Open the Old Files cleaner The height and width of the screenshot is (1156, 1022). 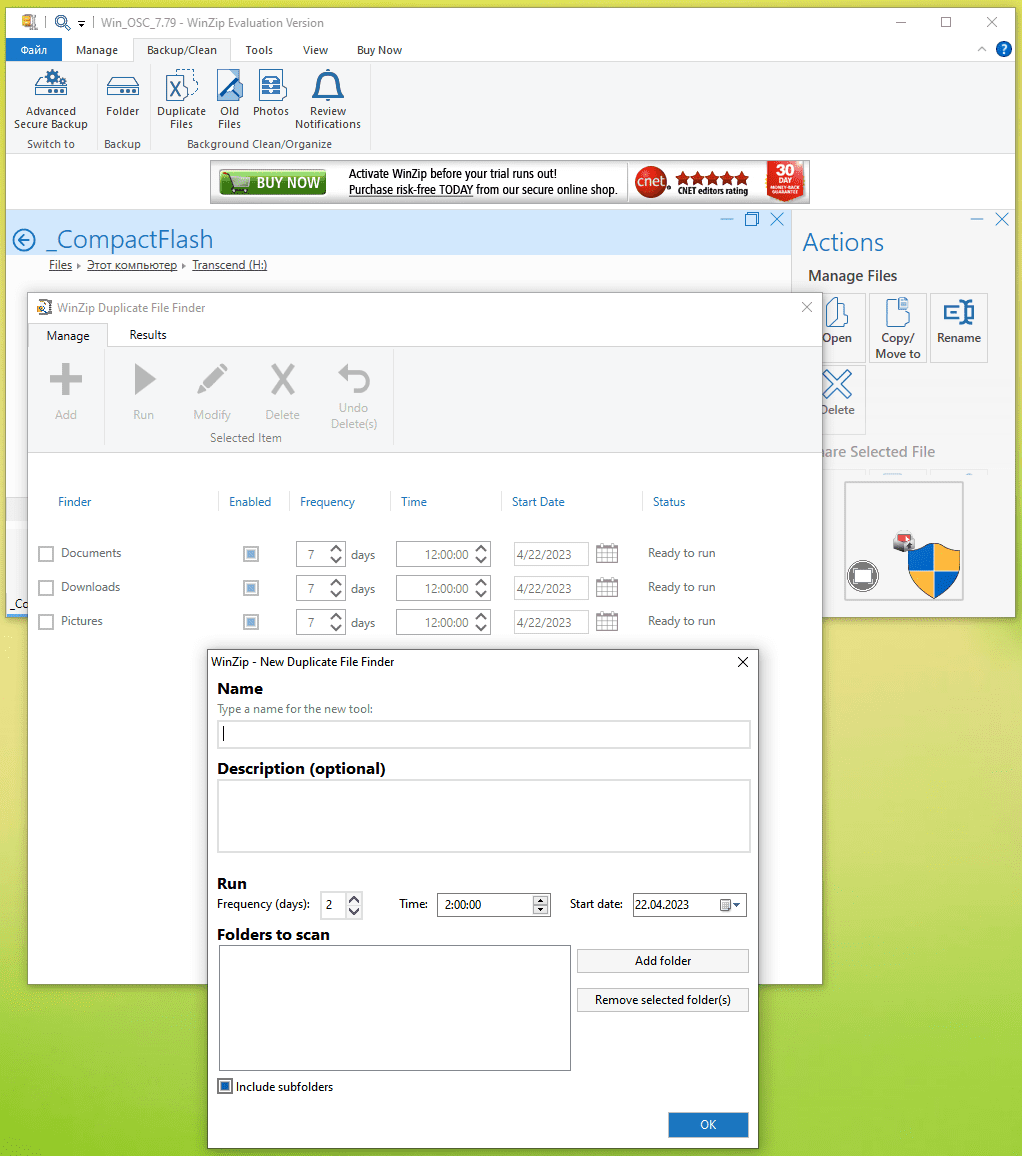coord(229,100)
